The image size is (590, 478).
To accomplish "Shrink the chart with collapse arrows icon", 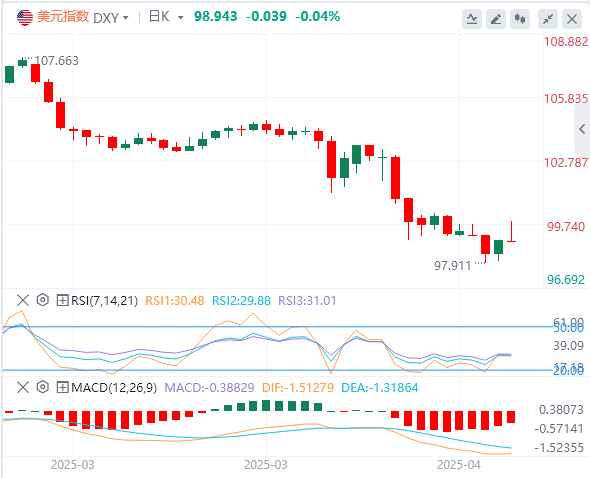I will pyautogui.click(x=548, y=18).
